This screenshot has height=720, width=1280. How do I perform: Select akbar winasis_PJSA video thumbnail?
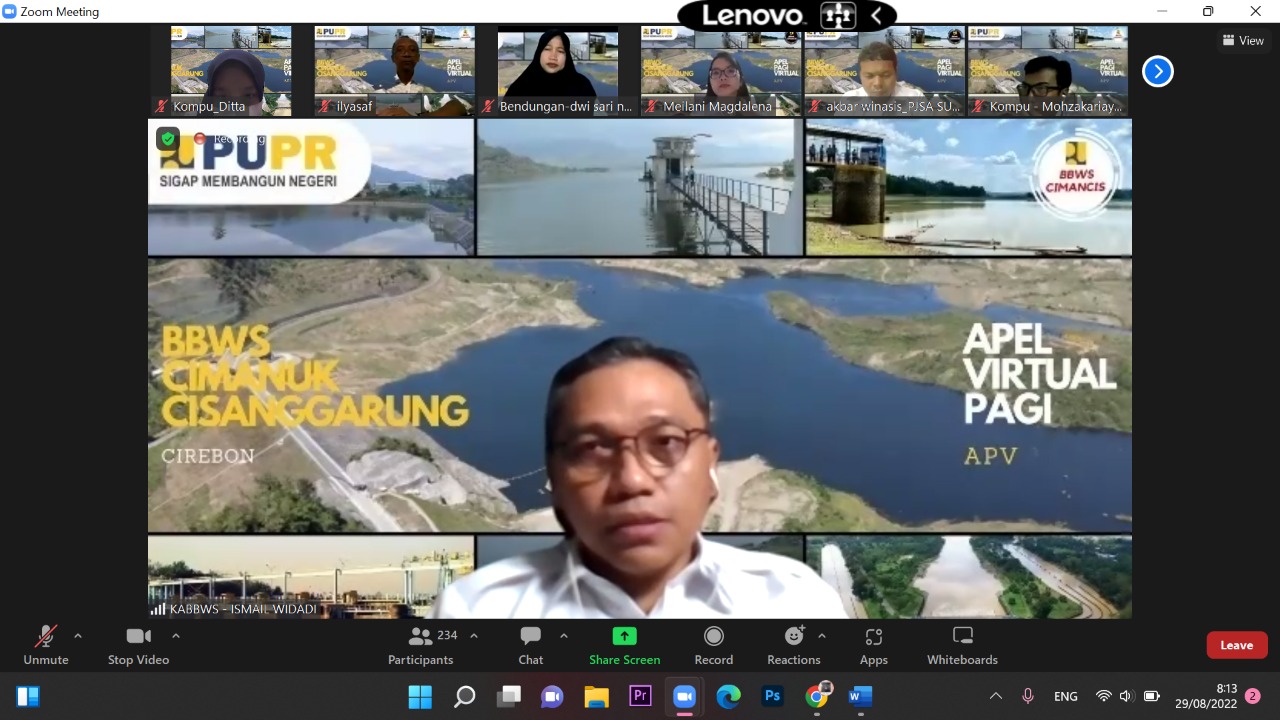coord(884,71)
